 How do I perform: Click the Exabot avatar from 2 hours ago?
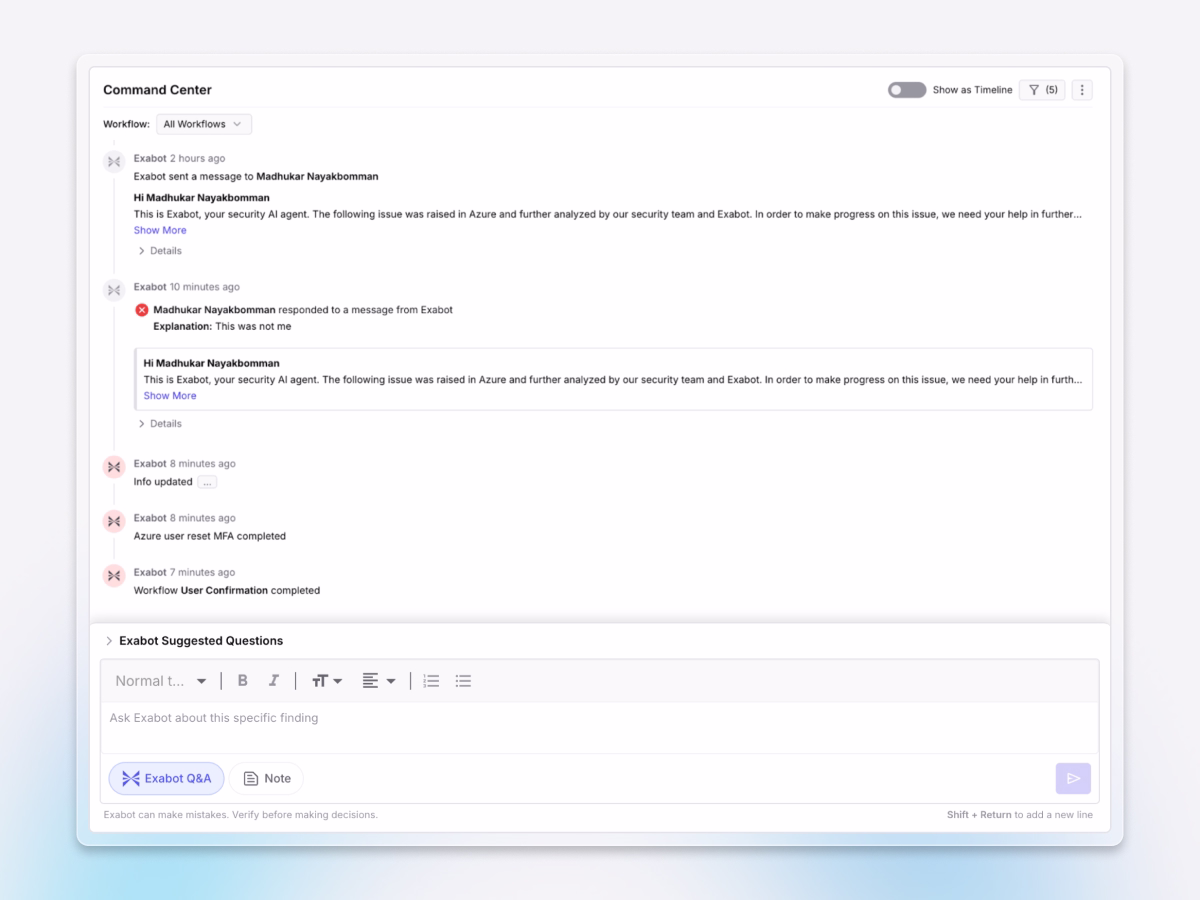[x=114, y=161]
